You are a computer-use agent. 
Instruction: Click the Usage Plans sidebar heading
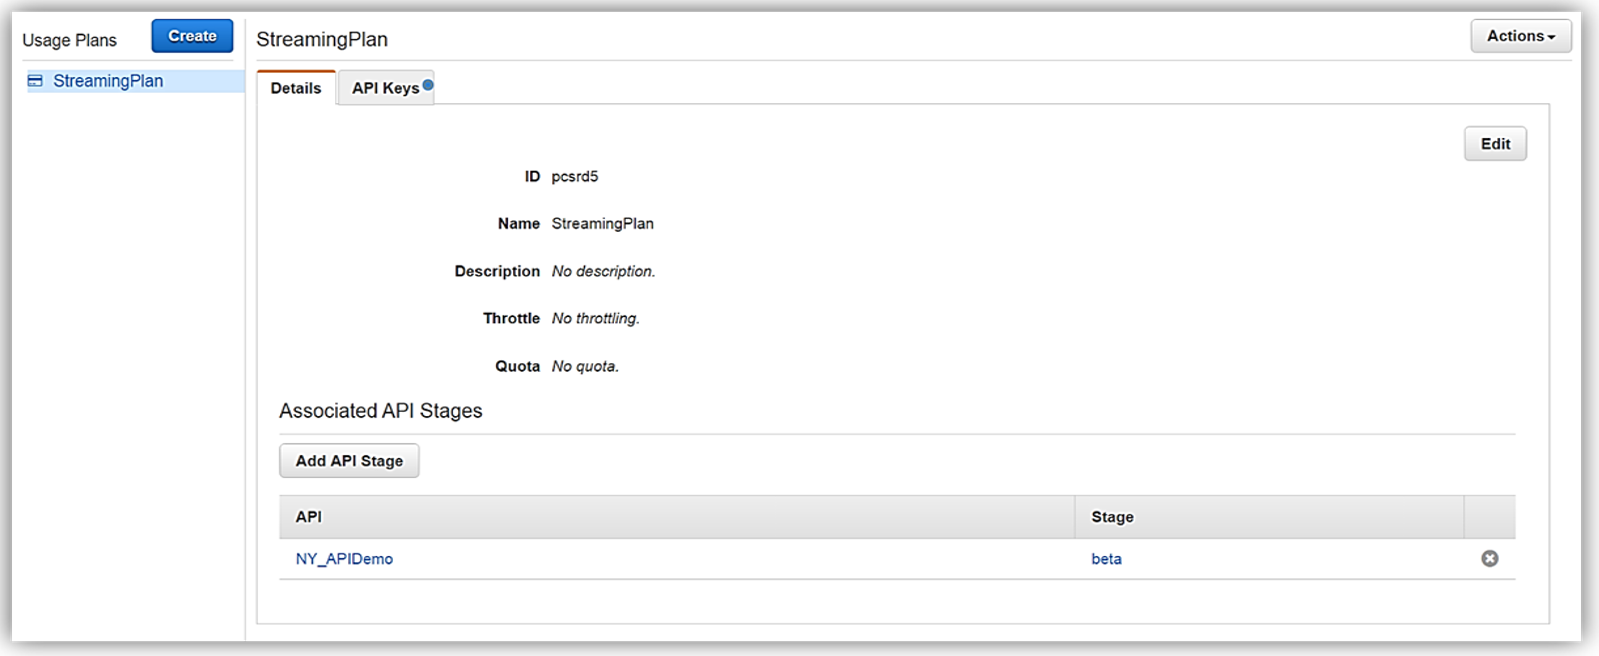(x=70, y=41)
